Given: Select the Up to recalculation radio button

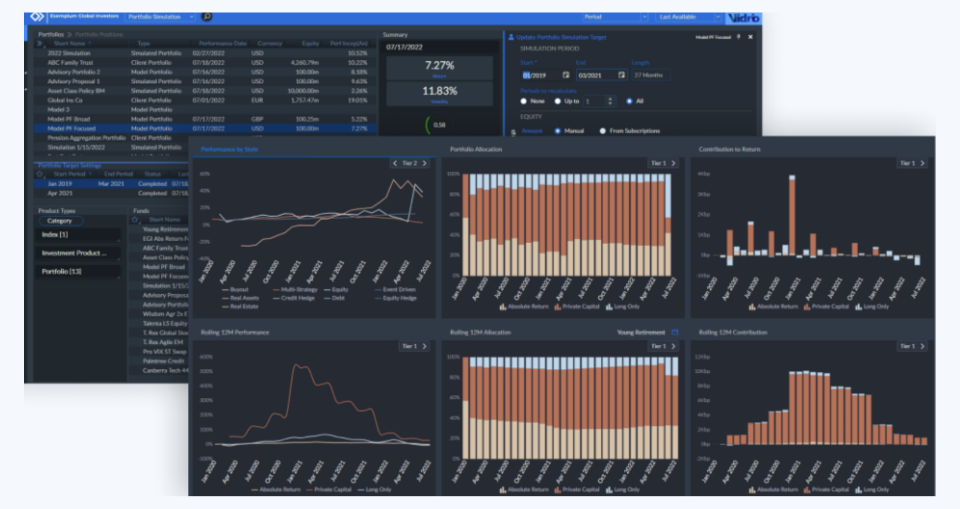Looking at the screenshot, I should 558,101.
